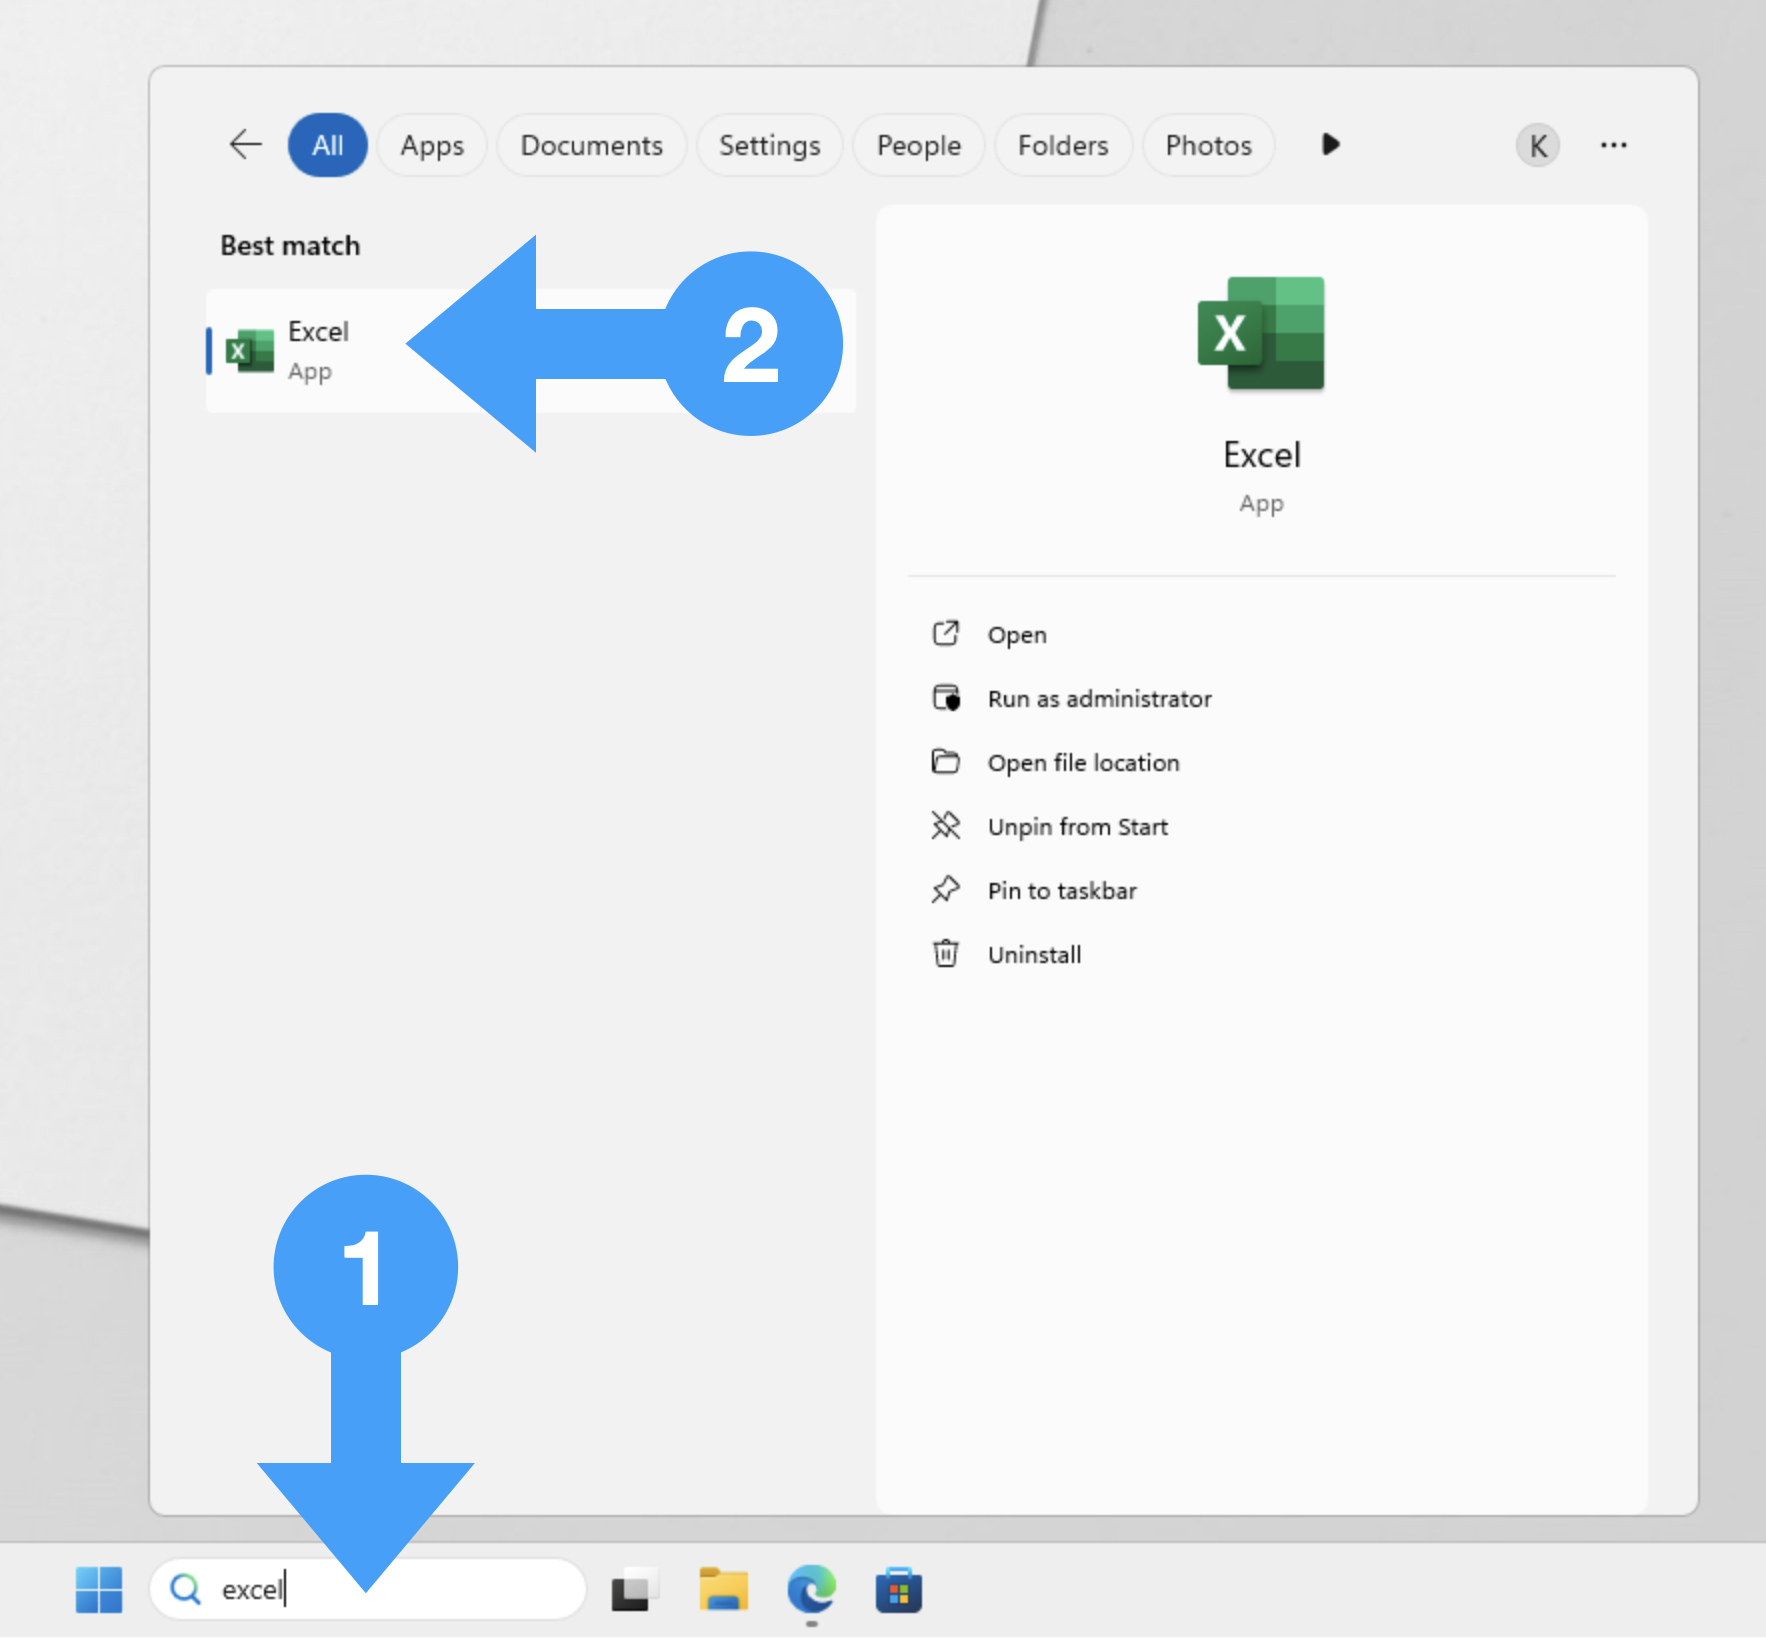Image resolution: width=1766 pixels, height=1638 pixels.
Task: Filter search results by Settings
Action: click(769, 146)
